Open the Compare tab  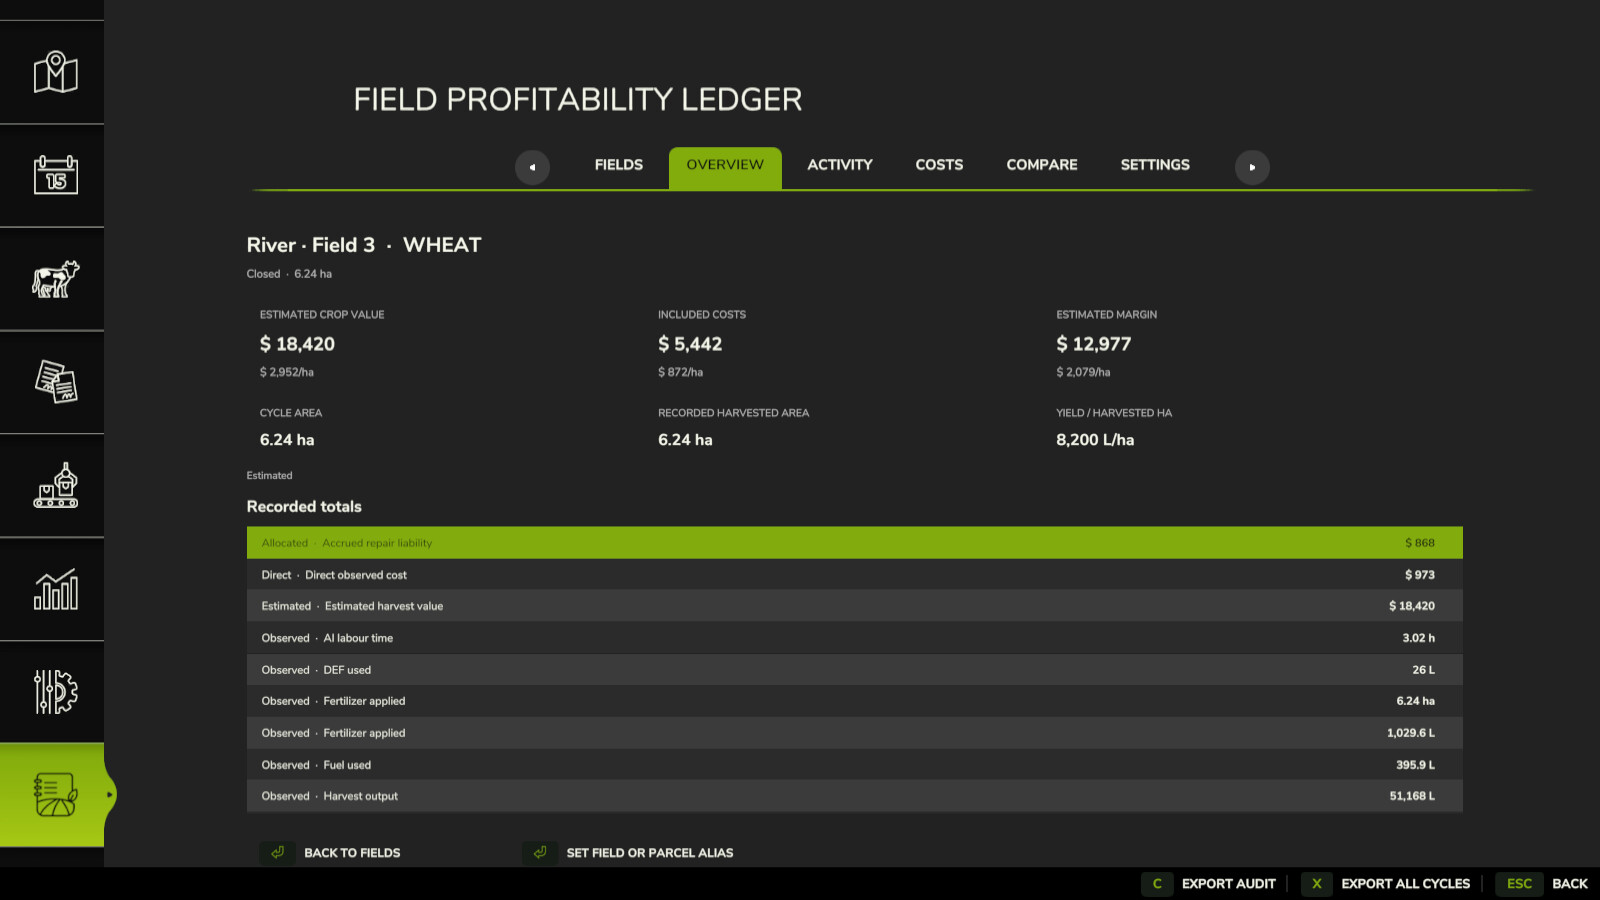(1042, 165)
